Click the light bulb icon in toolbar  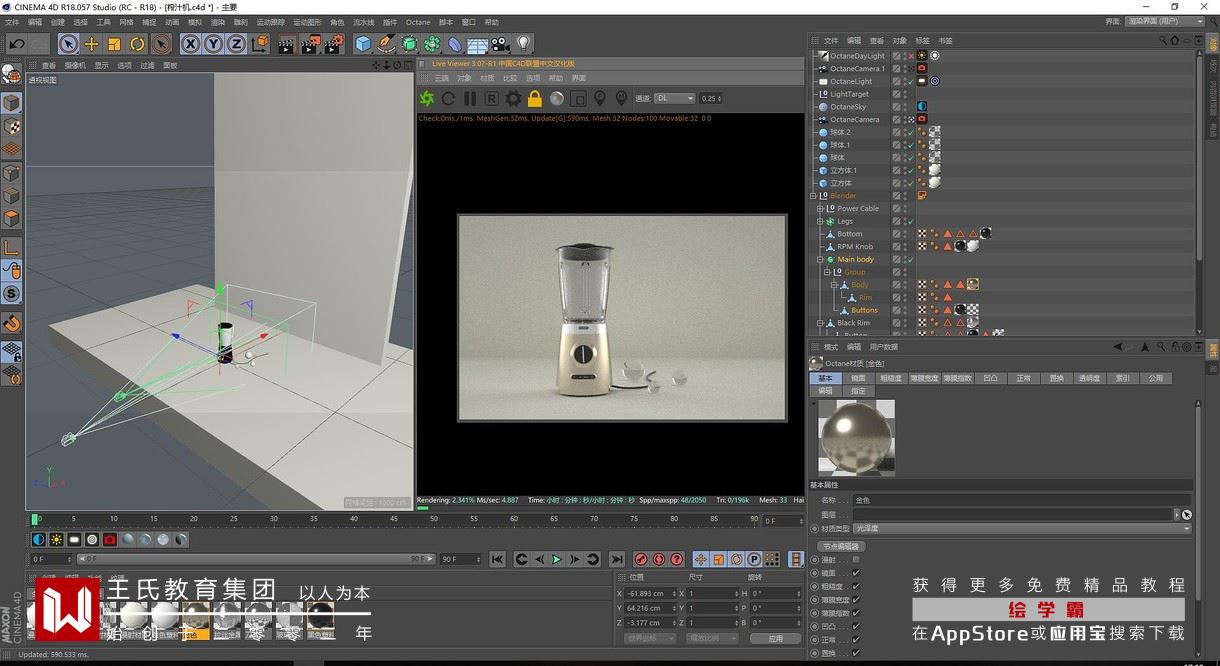pos(523,44)
